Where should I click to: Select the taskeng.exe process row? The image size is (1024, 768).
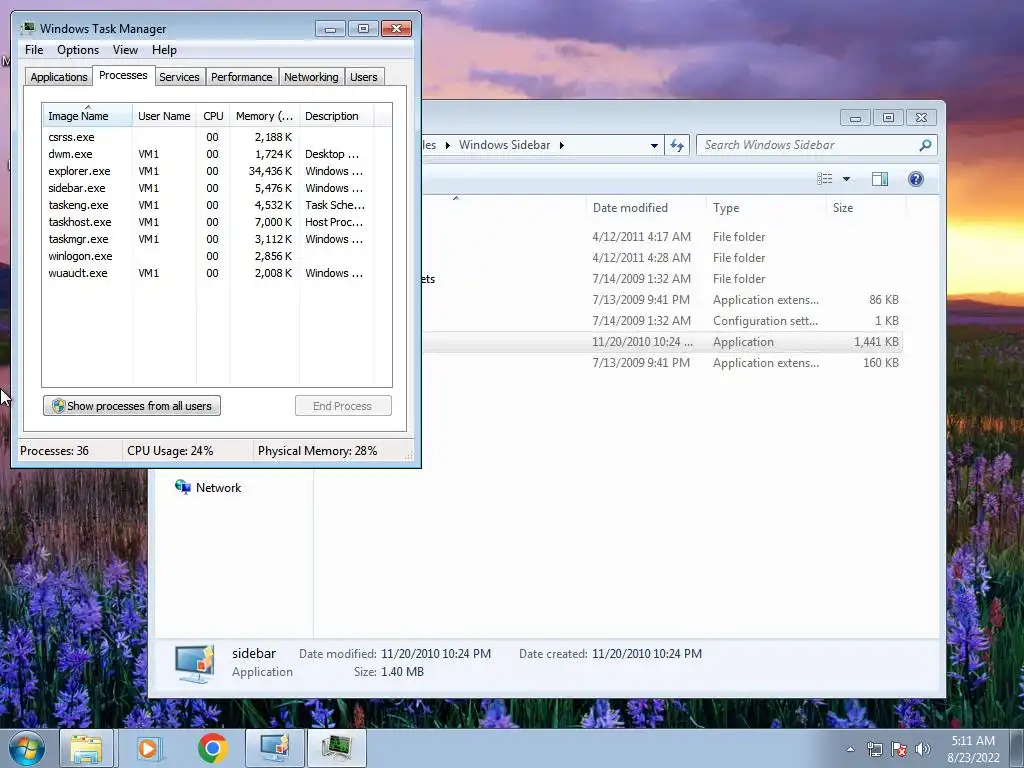tap(208, 205)
